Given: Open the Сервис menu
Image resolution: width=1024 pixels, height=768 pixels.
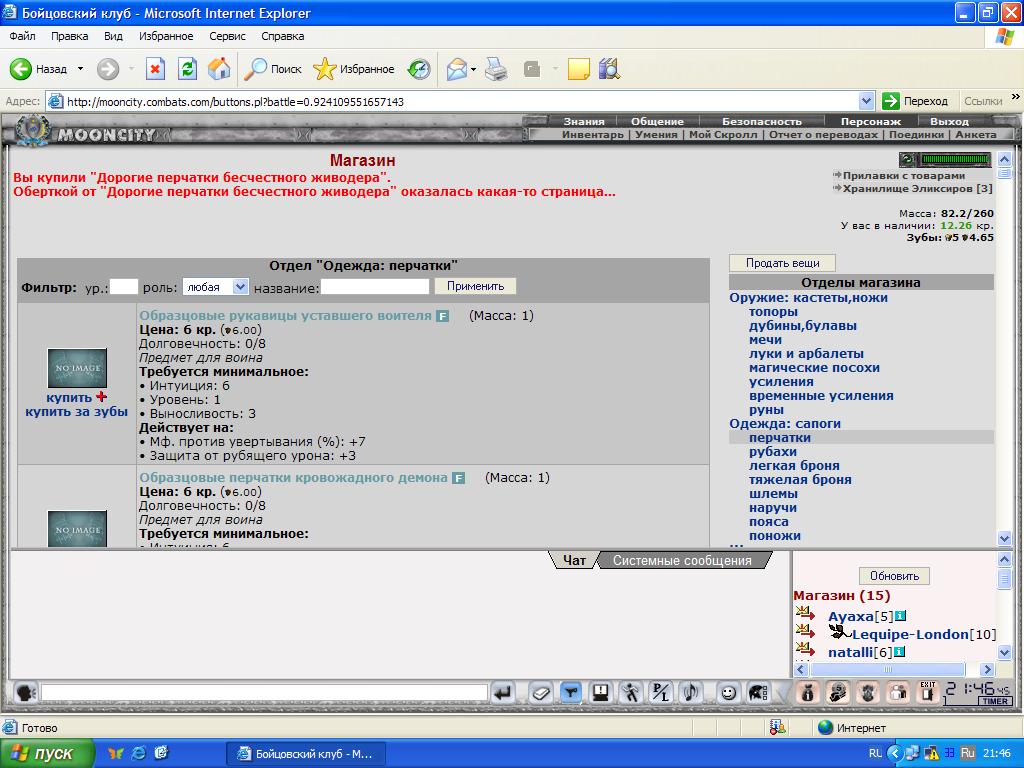Looking at the screenshot, I should (227, 37).
